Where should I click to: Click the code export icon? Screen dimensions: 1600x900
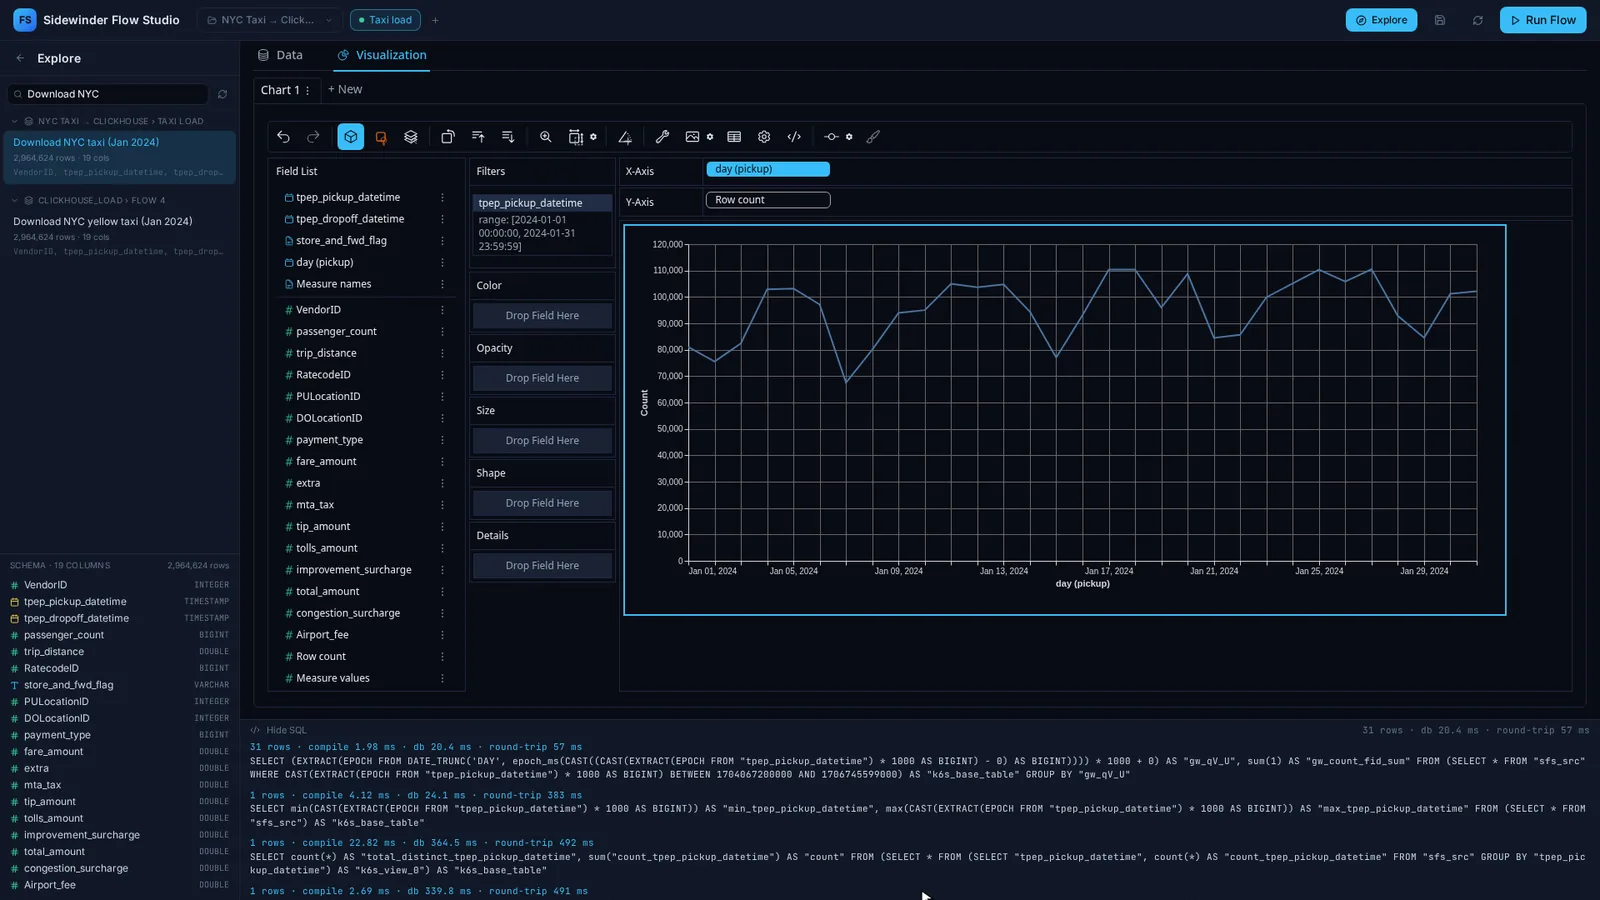click(x=794, y=137)
